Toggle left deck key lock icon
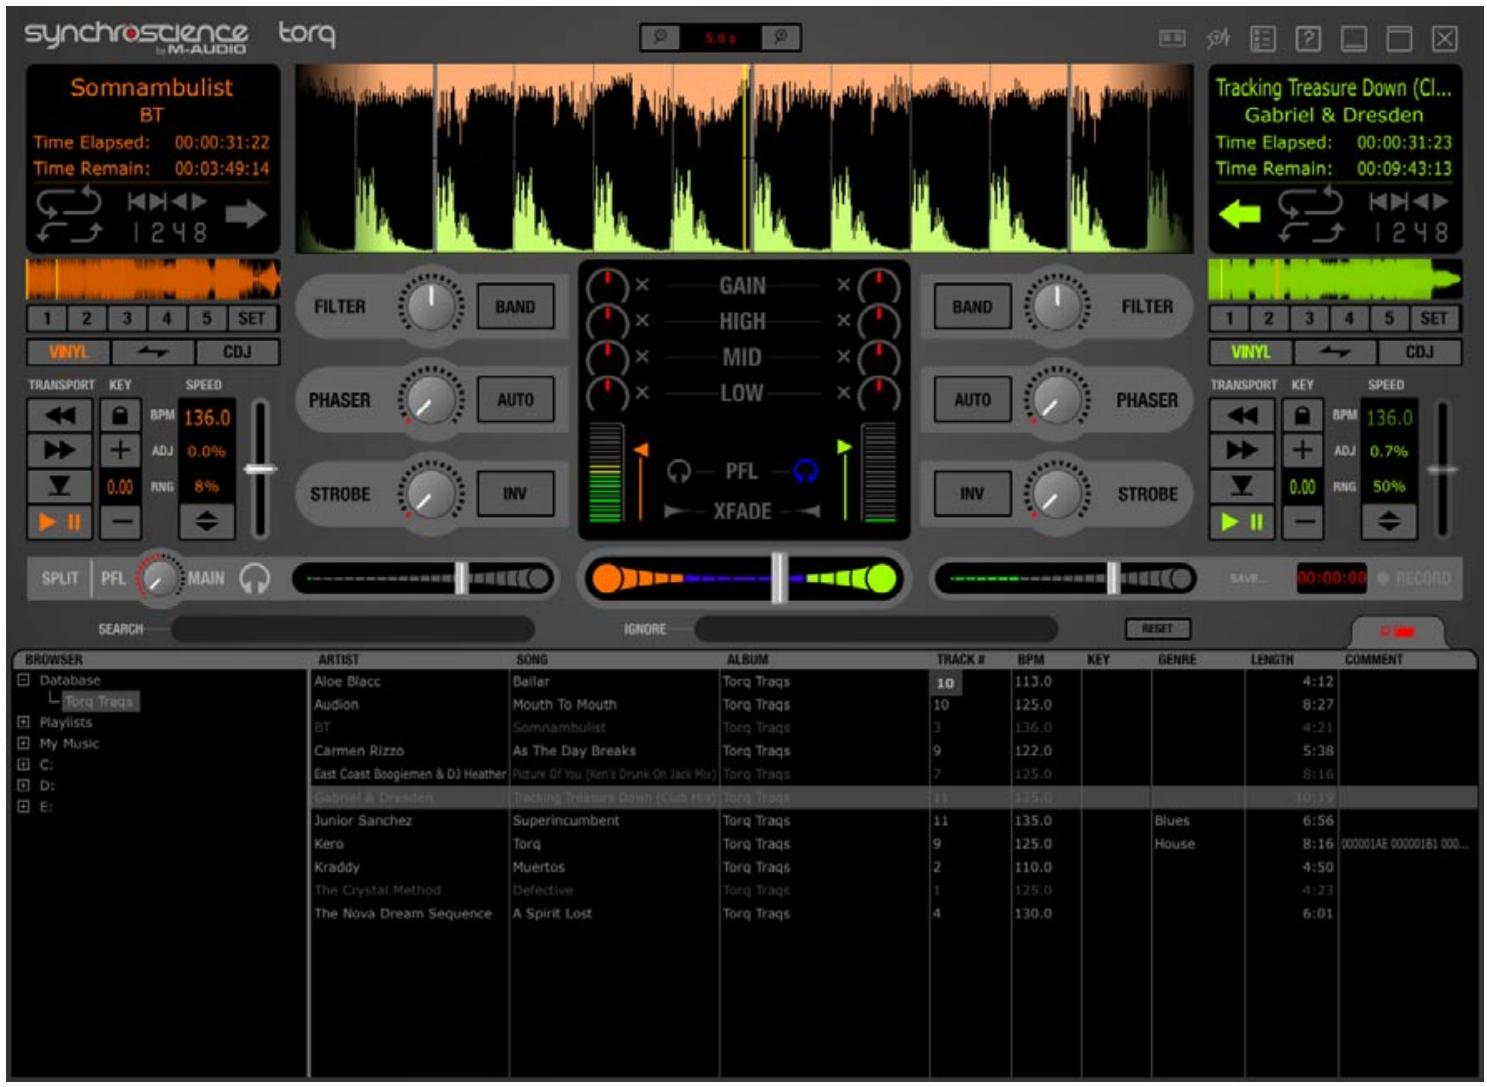 pyautogui.click(x=120, y=416)
